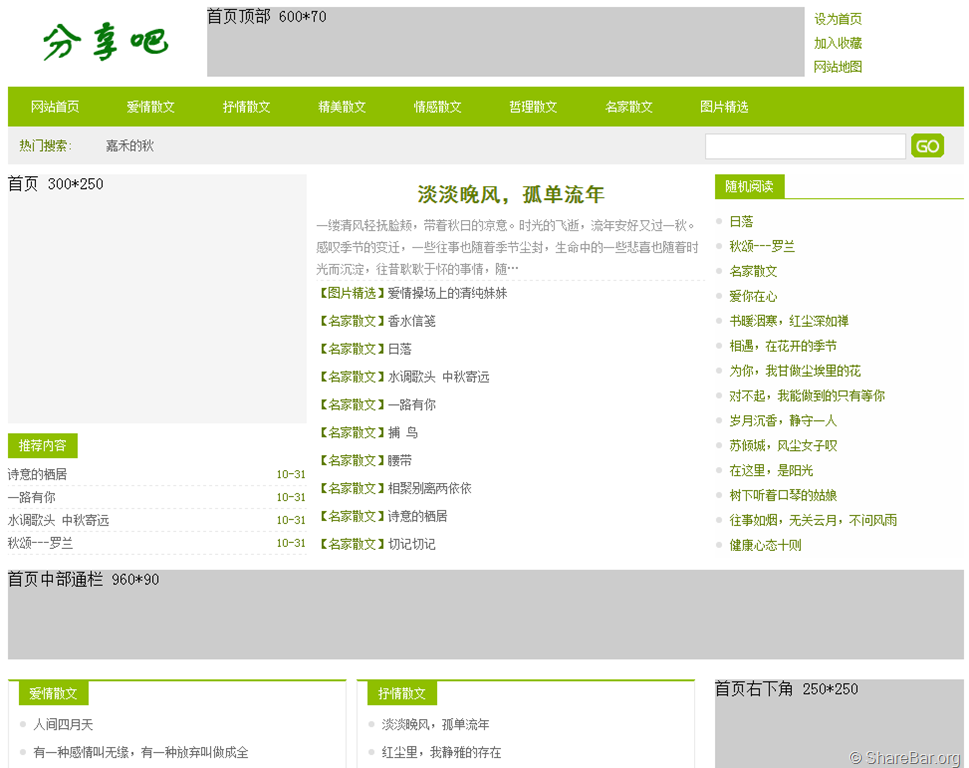Click into the search text field
969x768 pixels.
(x=804, y=146)
